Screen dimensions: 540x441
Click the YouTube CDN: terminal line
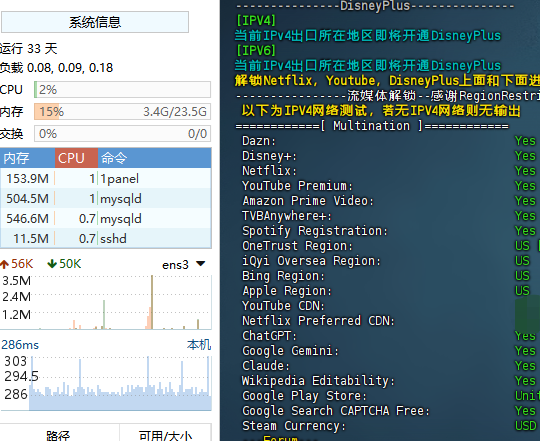click(x=283, y=306)
